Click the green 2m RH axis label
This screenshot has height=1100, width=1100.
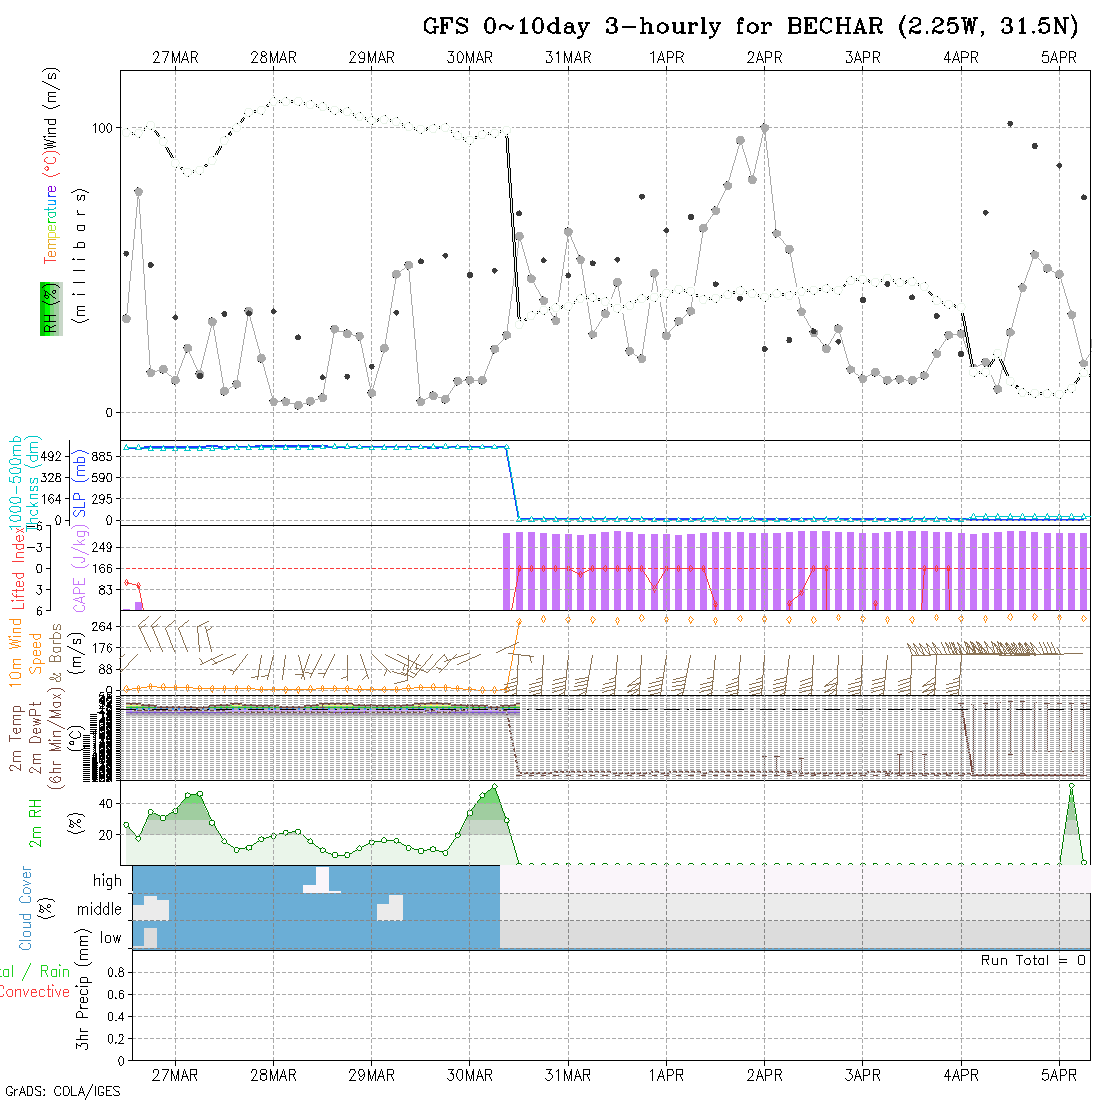[x=35, y=820]
